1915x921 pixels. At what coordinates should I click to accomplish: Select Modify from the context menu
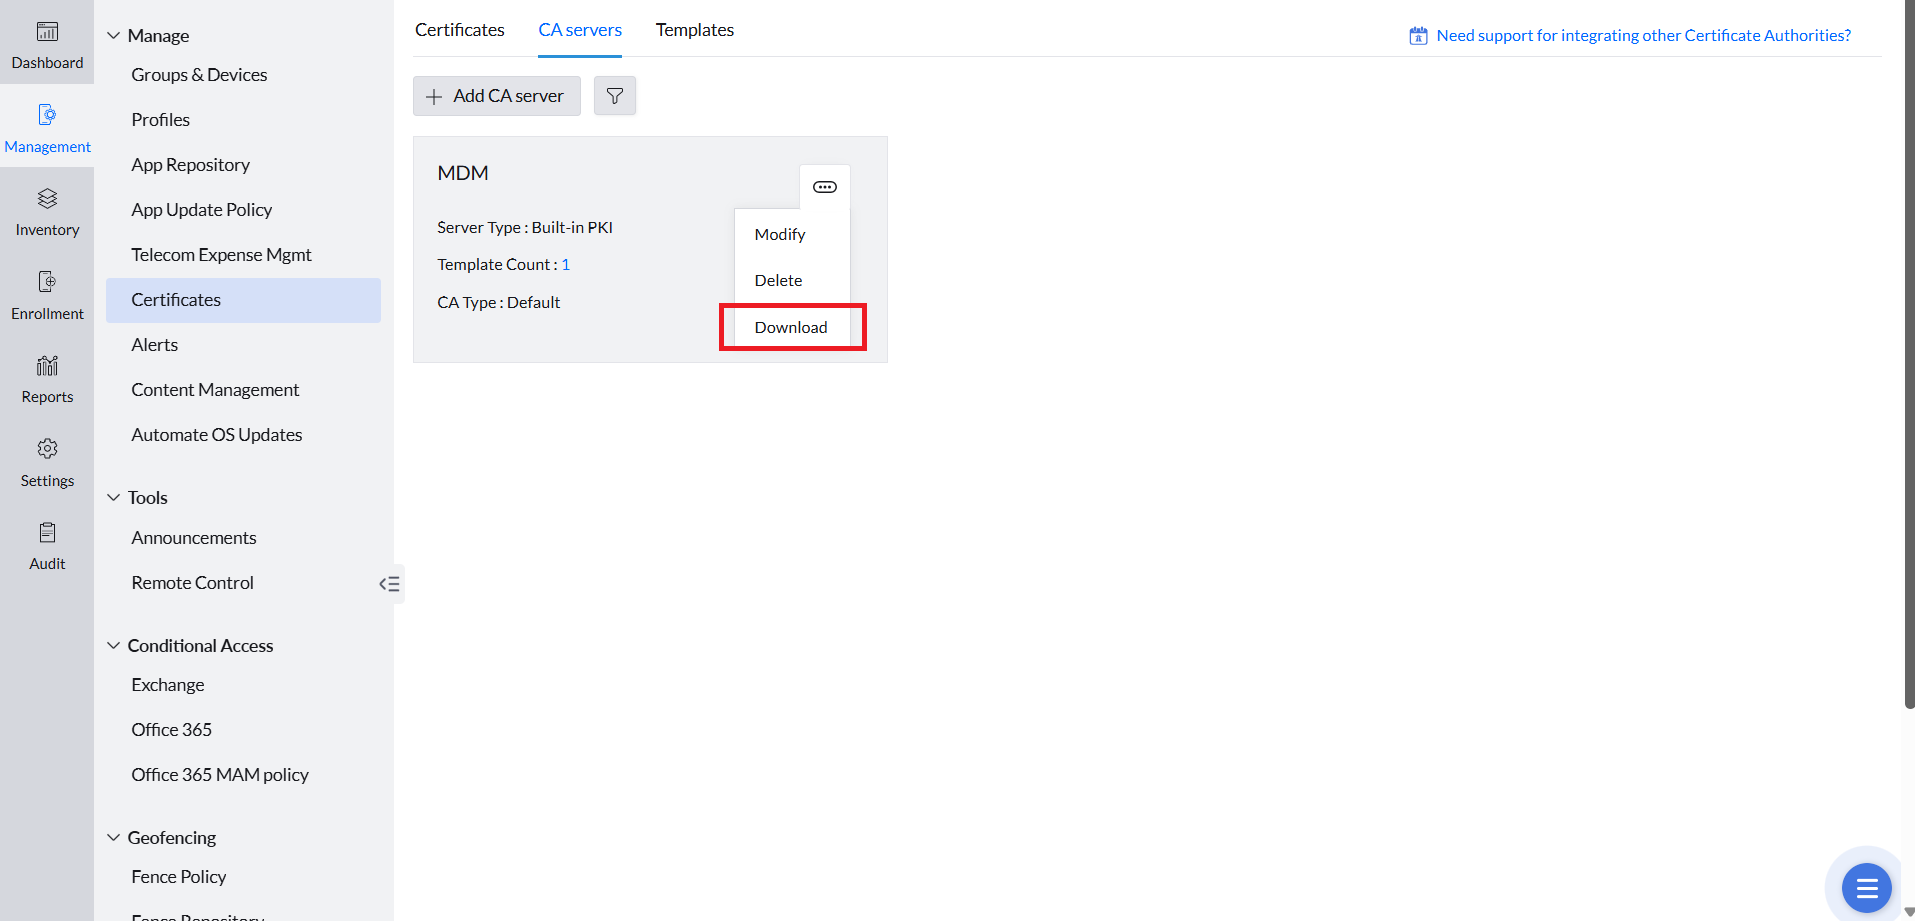click(x=780, y=233)
